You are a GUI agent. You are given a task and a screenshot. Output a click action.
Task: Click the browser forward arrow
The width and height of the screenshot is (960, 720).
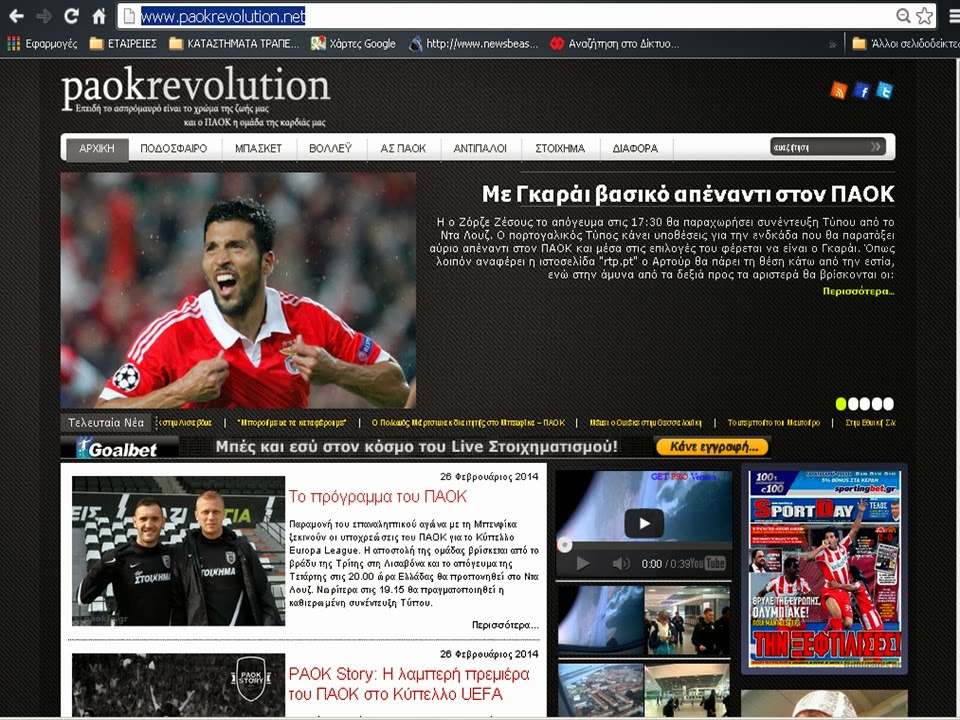click(x=44, y=16)
